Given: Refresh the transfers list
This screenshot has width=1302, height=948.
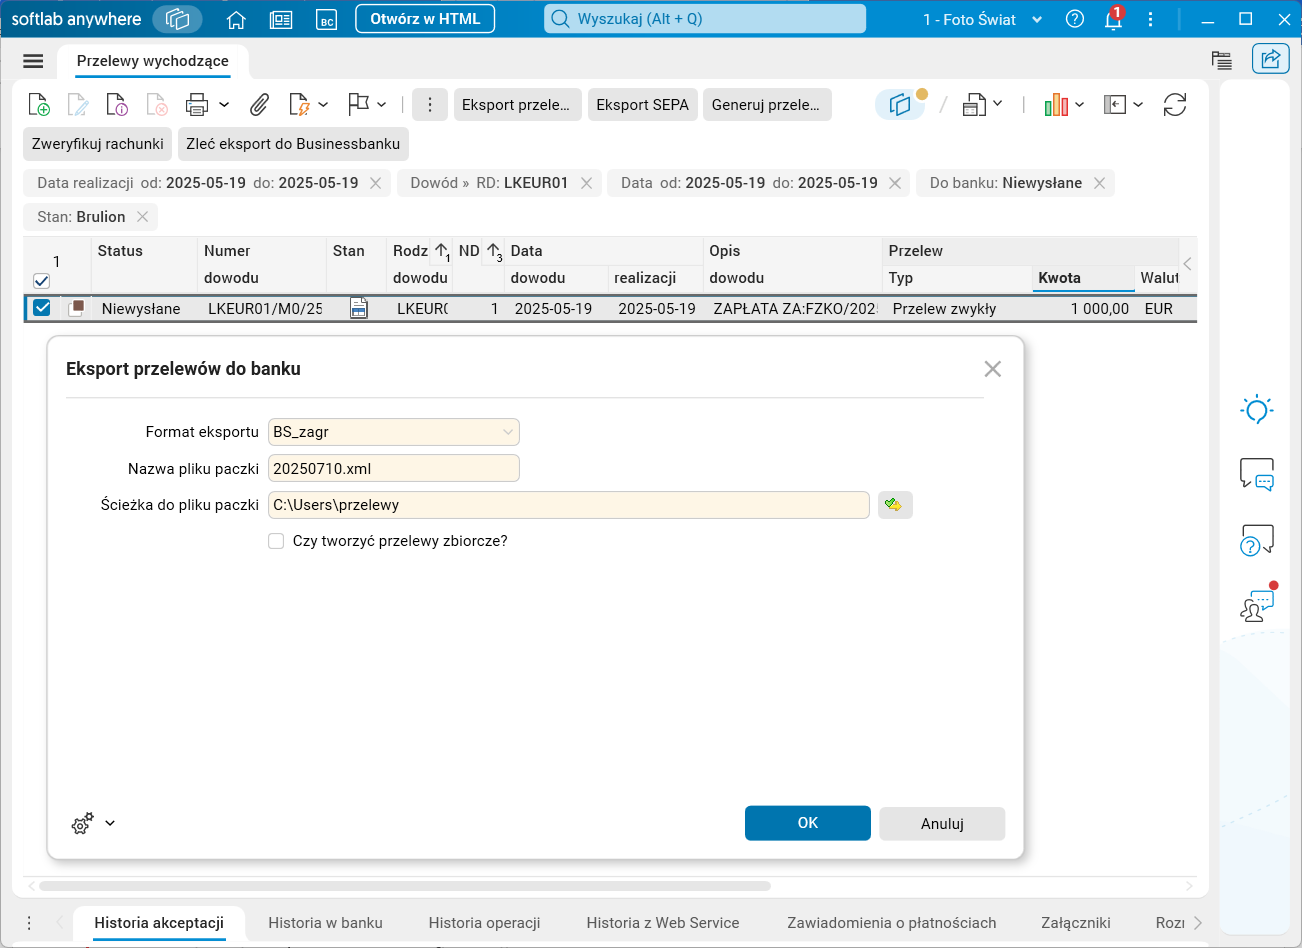Looking at the screenshot, I should click(x=1175, y=104).
